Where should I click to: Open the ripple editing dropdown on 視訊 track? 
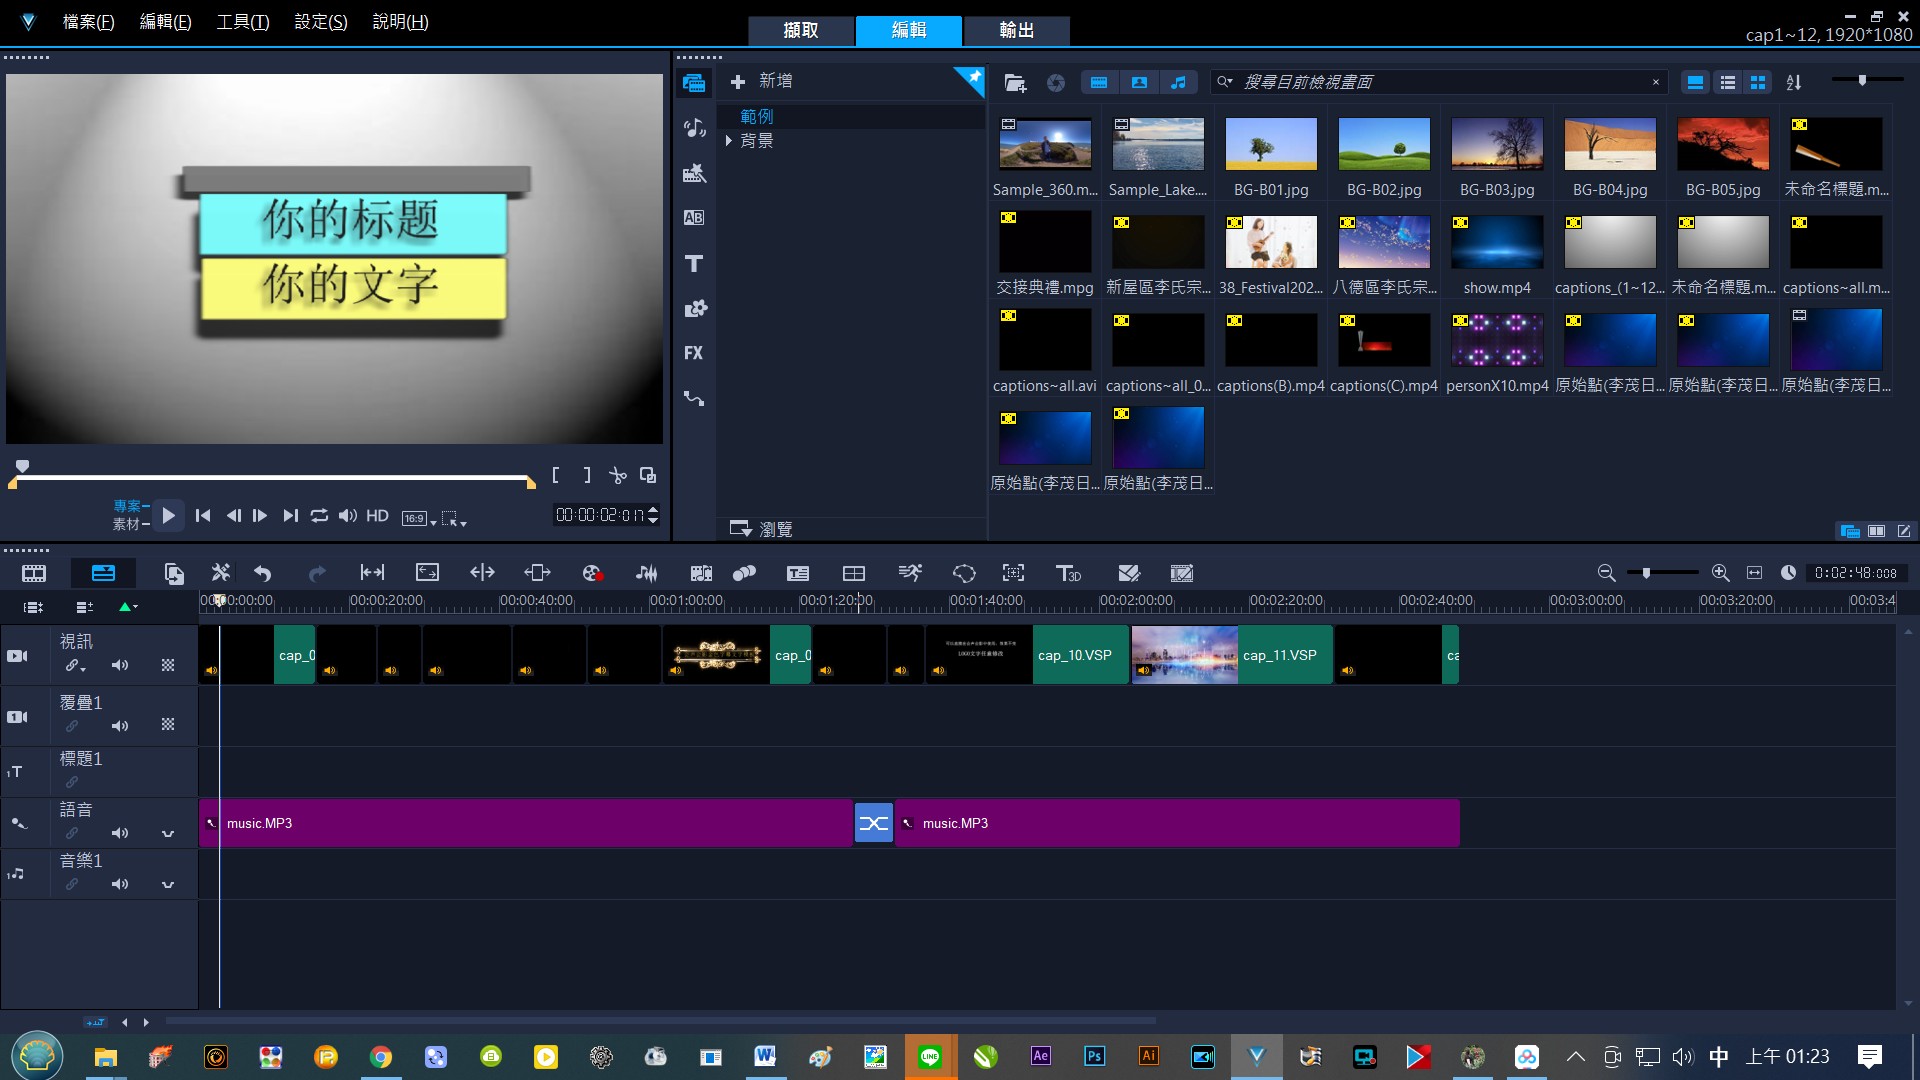pos(84,668)
